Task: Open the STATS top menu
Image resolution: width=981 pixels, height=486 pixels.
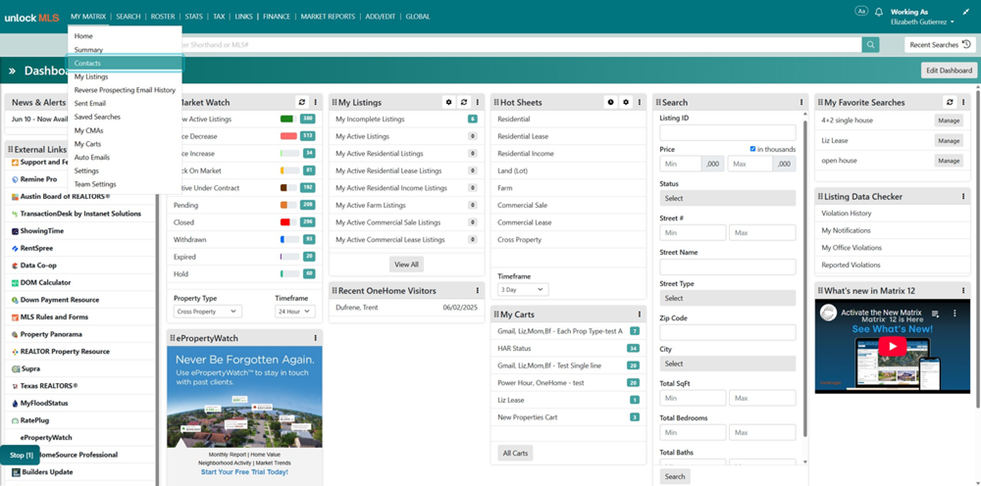Action: 193,17
